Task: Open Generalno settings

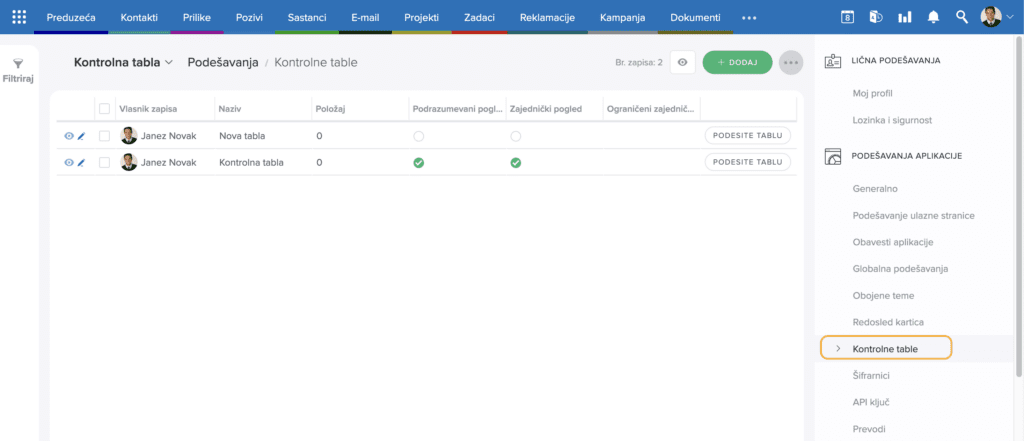Action: tap(875, 189)
